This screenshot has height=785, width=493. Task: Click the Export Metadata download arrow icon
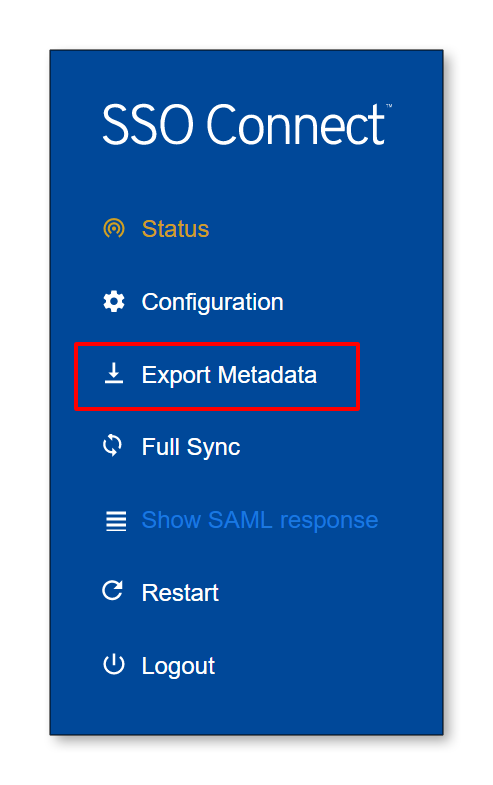coord(114,373)
